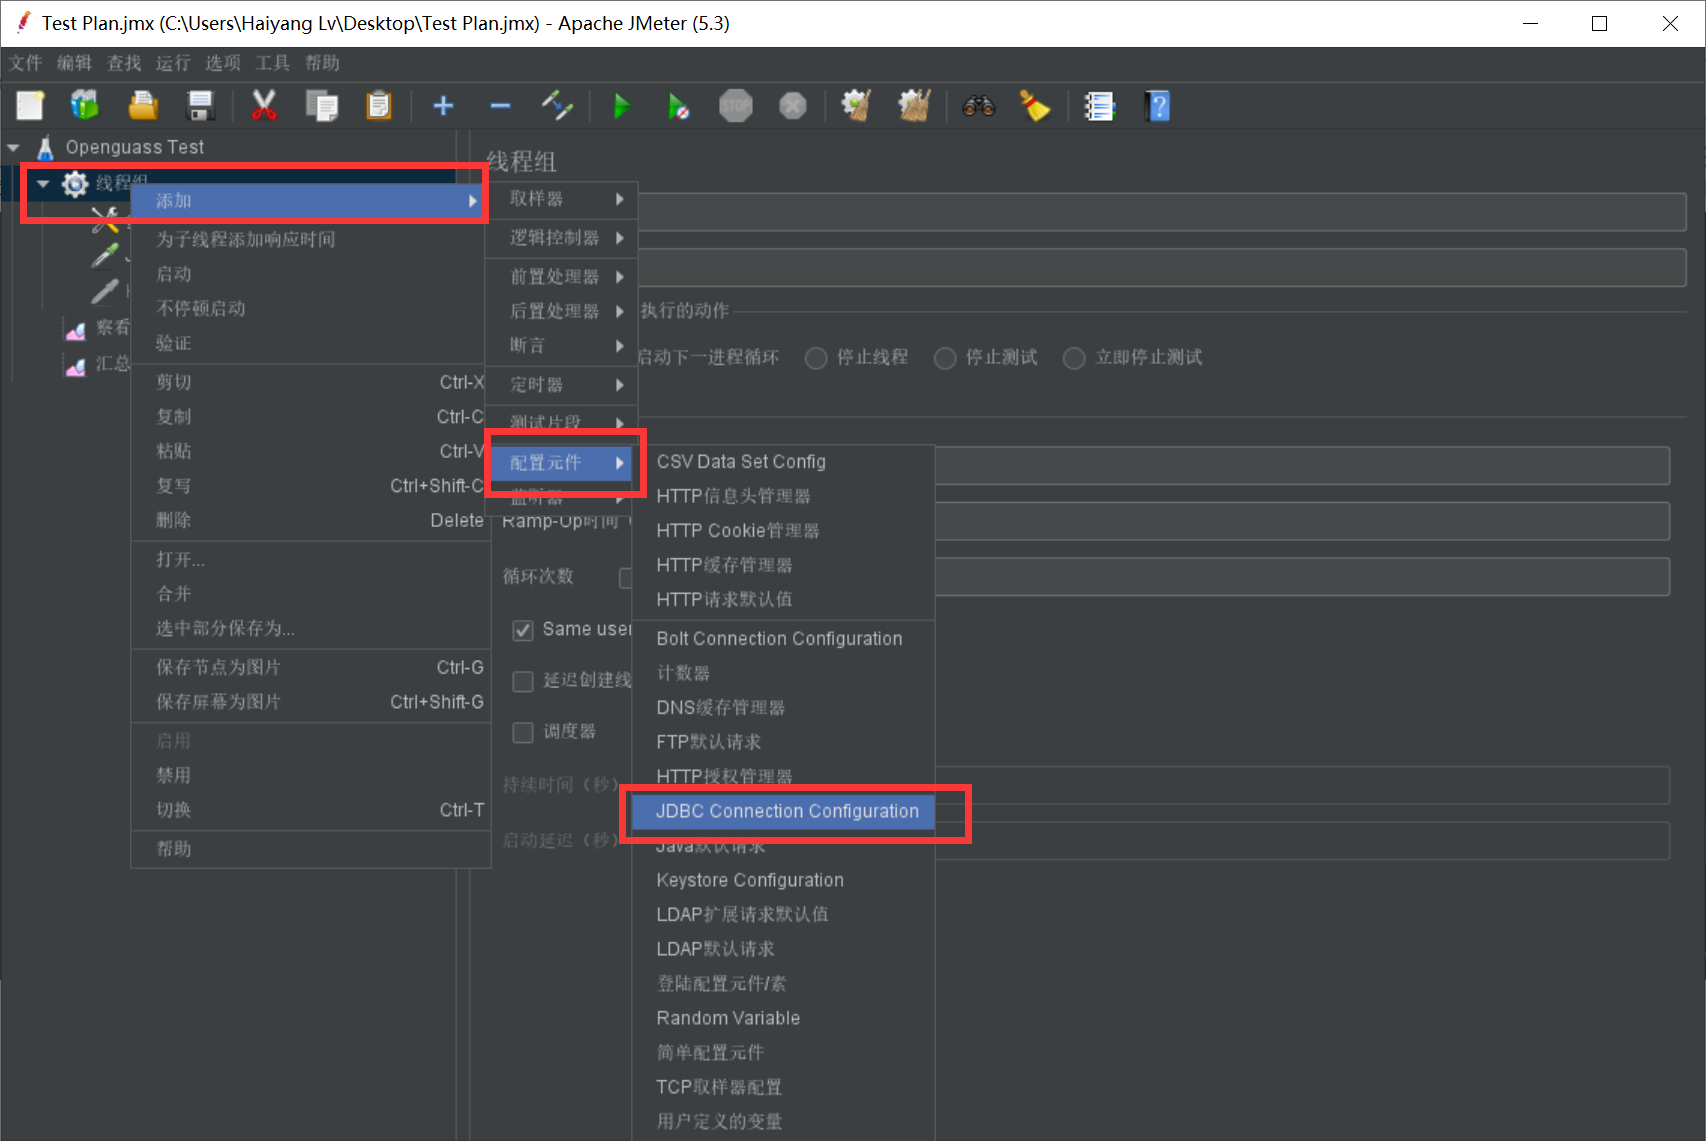Click the Collapse all minus icon
The width and height of the screenshot is (1706, 1141).
point(500,105)
